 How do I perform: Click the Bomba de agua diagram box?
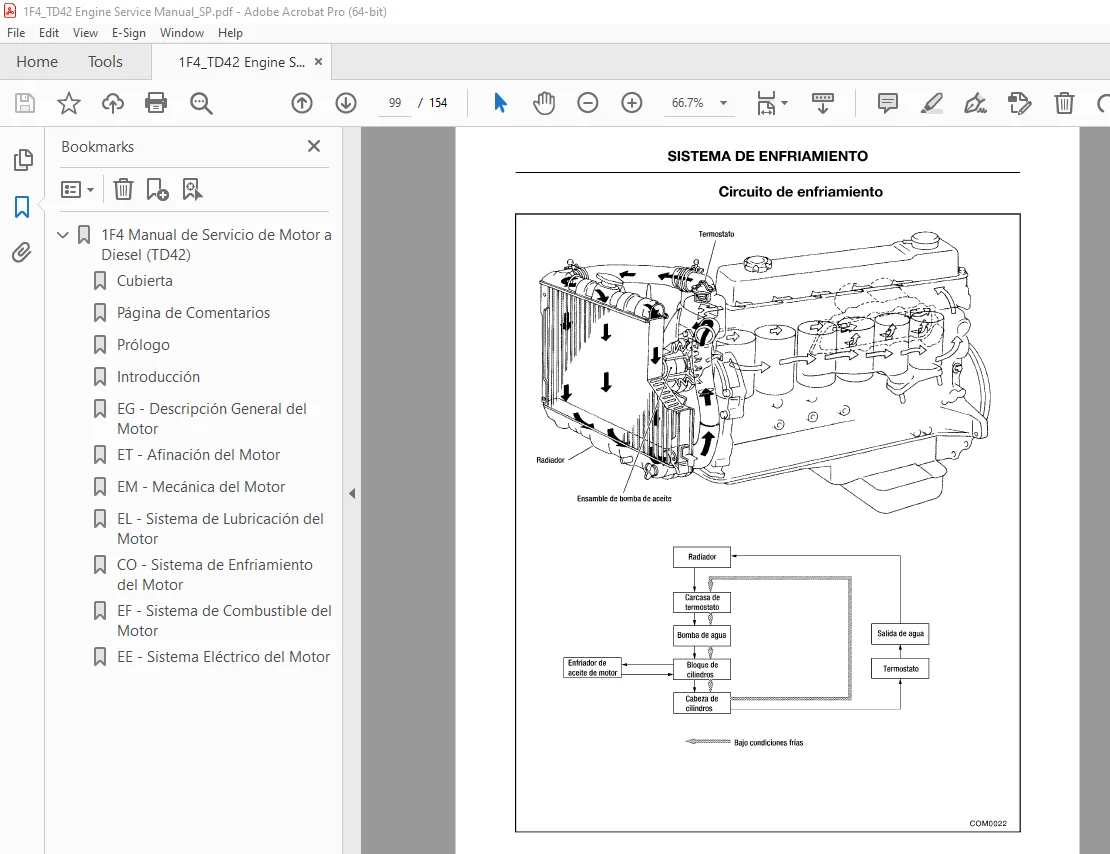point(702,635)
